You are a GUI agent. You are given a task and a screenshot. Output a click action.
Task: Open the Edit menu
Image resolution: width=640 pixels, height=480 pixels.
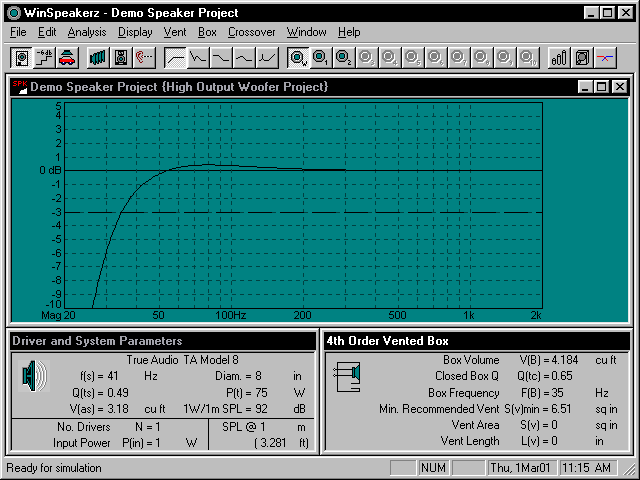[47, 32]
